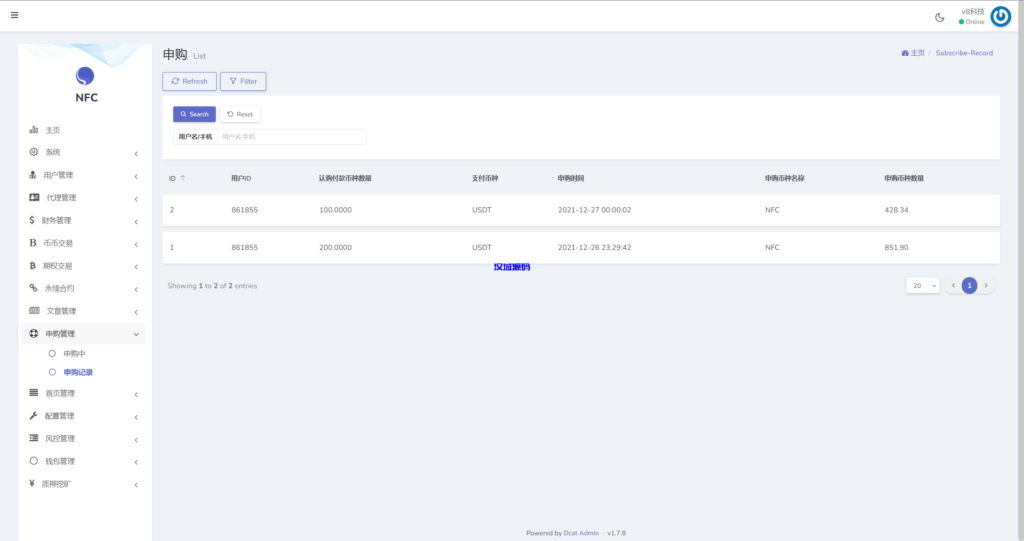This screenshot has height=541, width=1024.
Task: Sort table by ID column arrow
Action: click(x=182, y=178)
